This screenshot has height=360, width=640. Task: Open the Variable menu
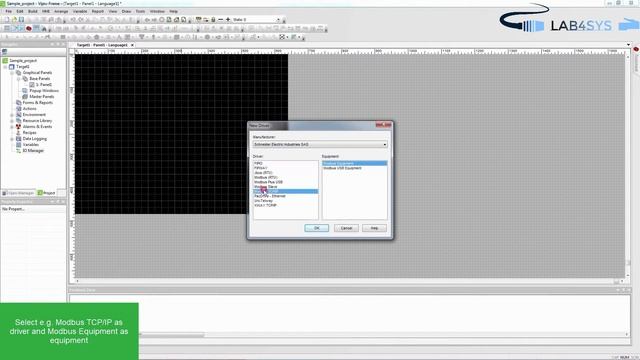click(x=80, y=11)
